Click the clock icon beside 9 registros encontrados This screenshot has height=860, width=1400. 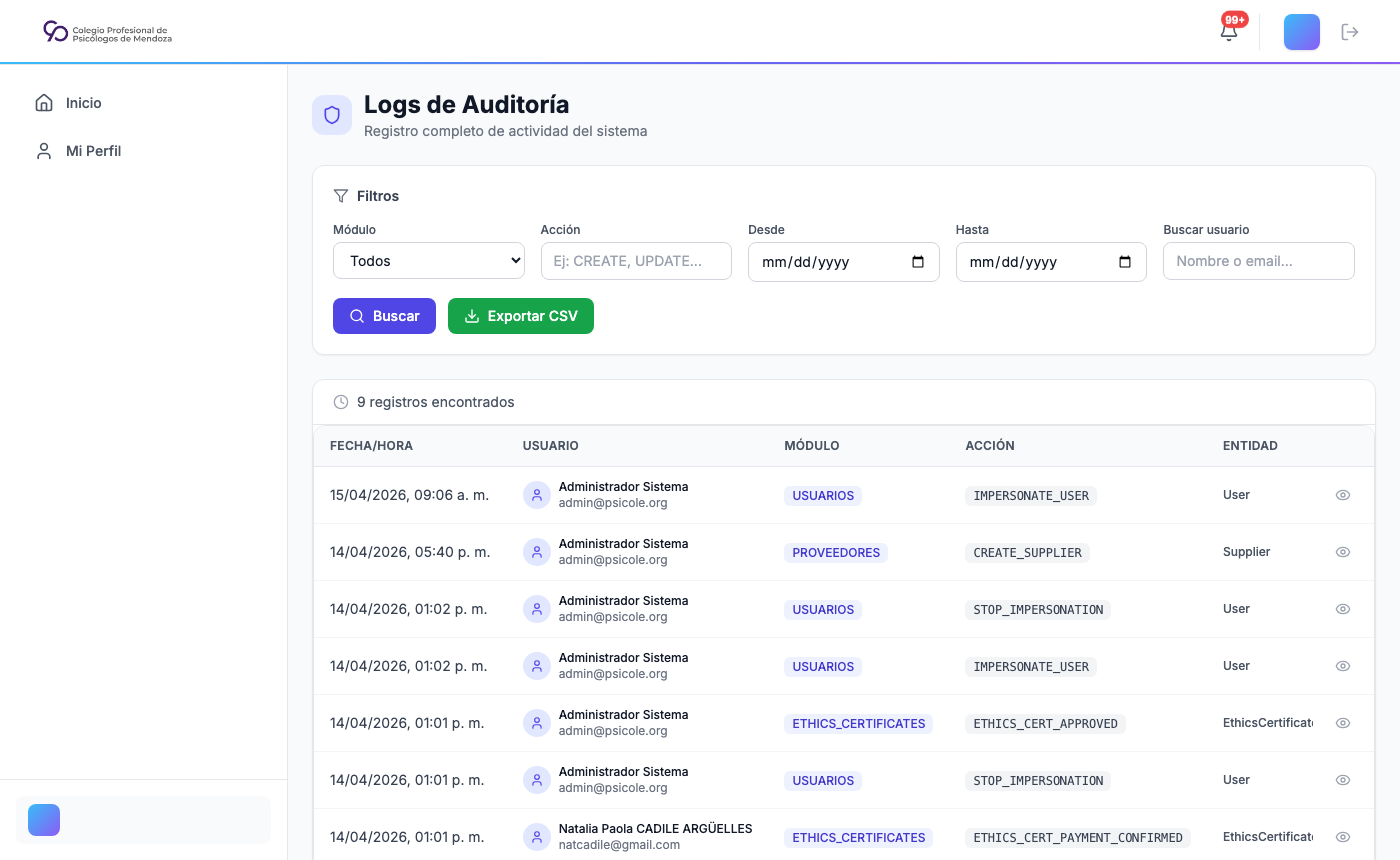[341, 402]
